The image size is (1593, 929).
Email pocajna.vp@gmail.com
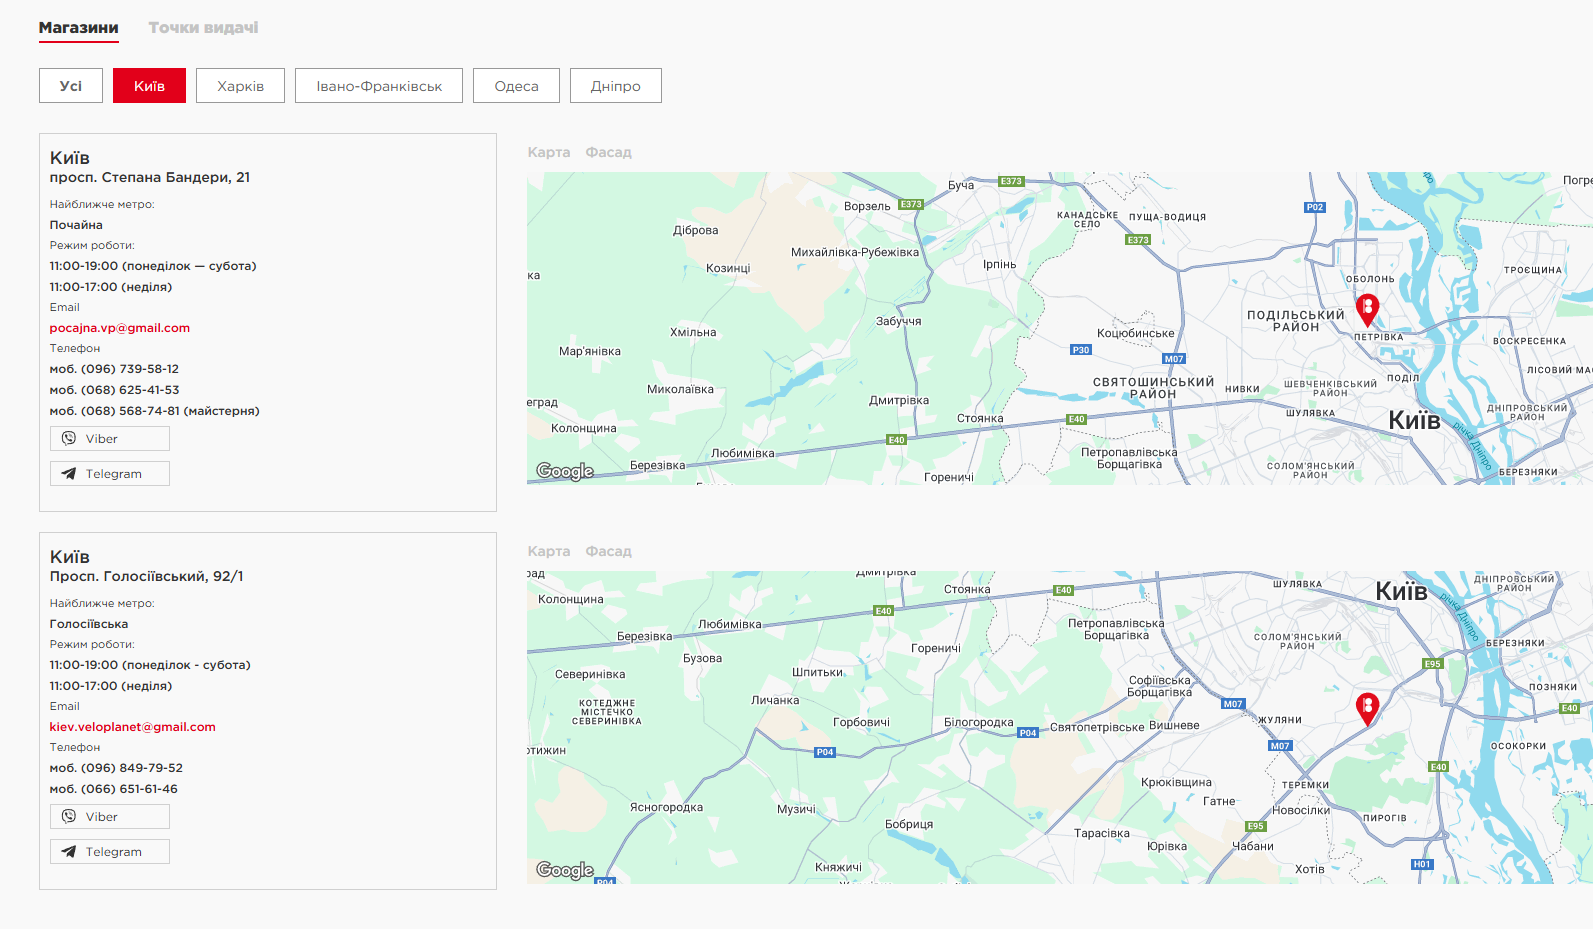tap(120, 328)
